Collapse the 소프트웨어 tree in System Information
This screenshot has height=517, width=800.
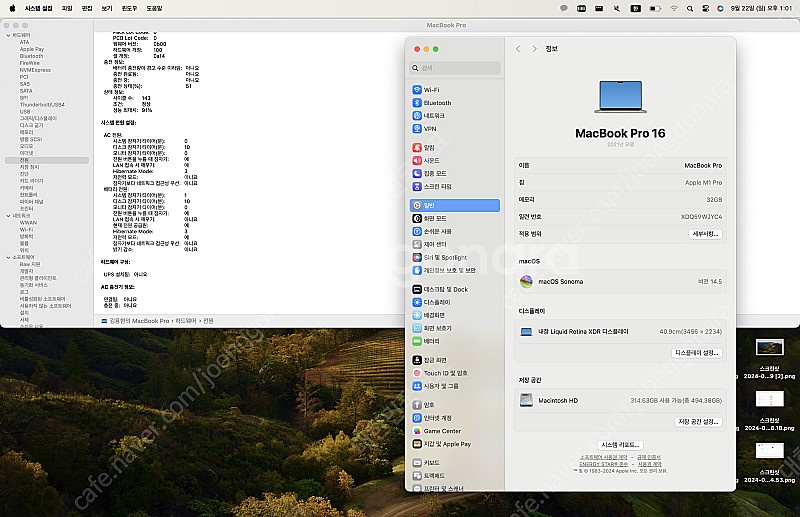pyautogui.click(x=8, y=257)
